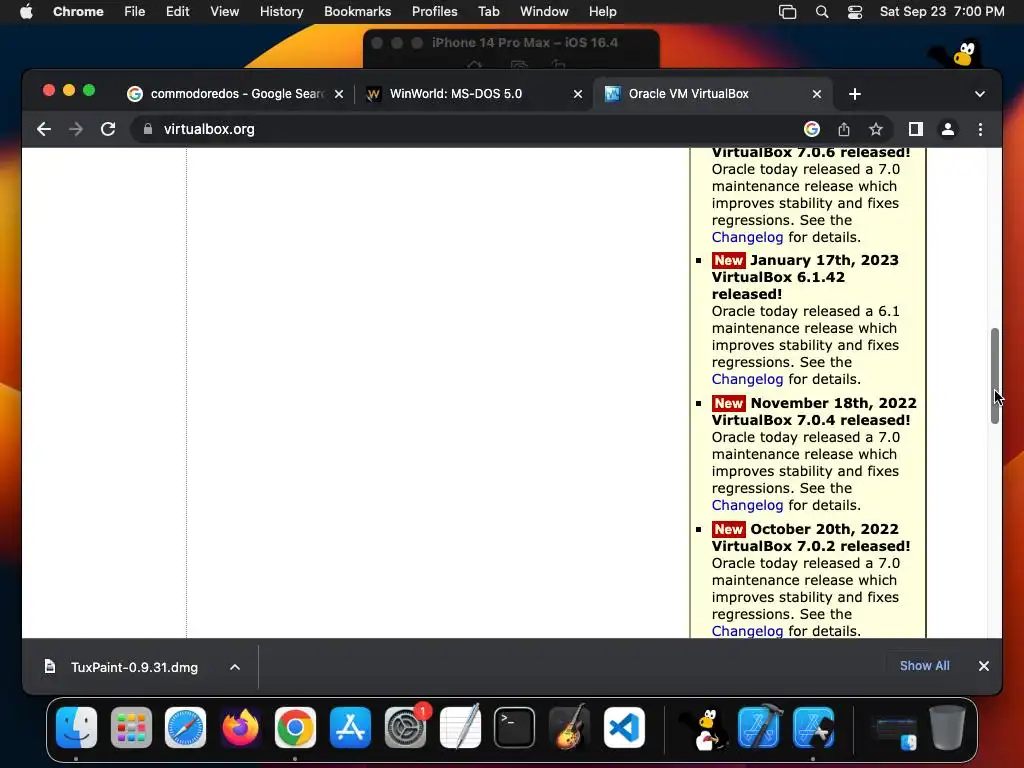Open the Chrome profile avatar
Image resolution: width=1024 pixels, height=768 pixels.
pos(948,129)
